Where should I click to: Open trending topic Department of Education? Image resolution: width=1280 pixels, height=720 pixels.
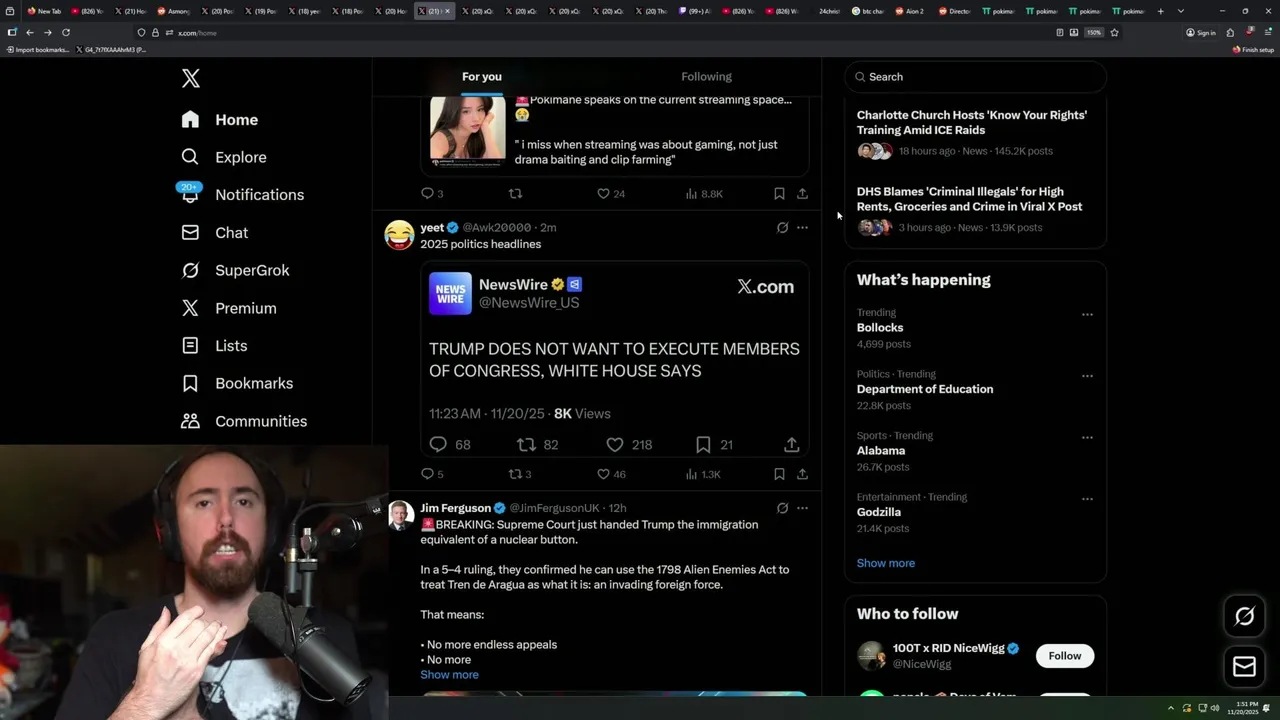point(925,389)
